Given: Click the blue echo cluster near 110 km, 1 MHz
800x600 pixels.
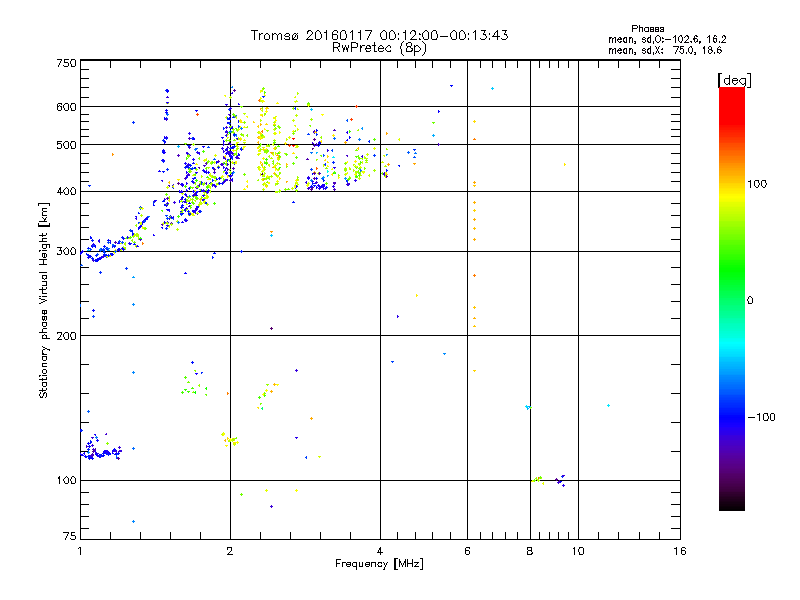Looking at the screenshot, I should coord(101,449).
